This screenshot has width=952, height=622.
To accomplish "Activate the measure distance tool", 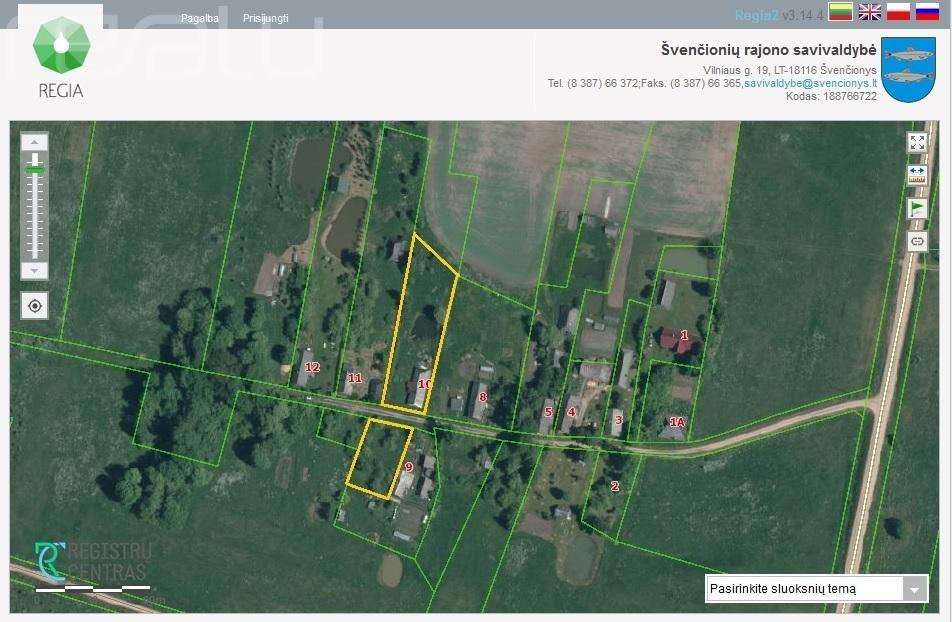I will pos(917,175).
